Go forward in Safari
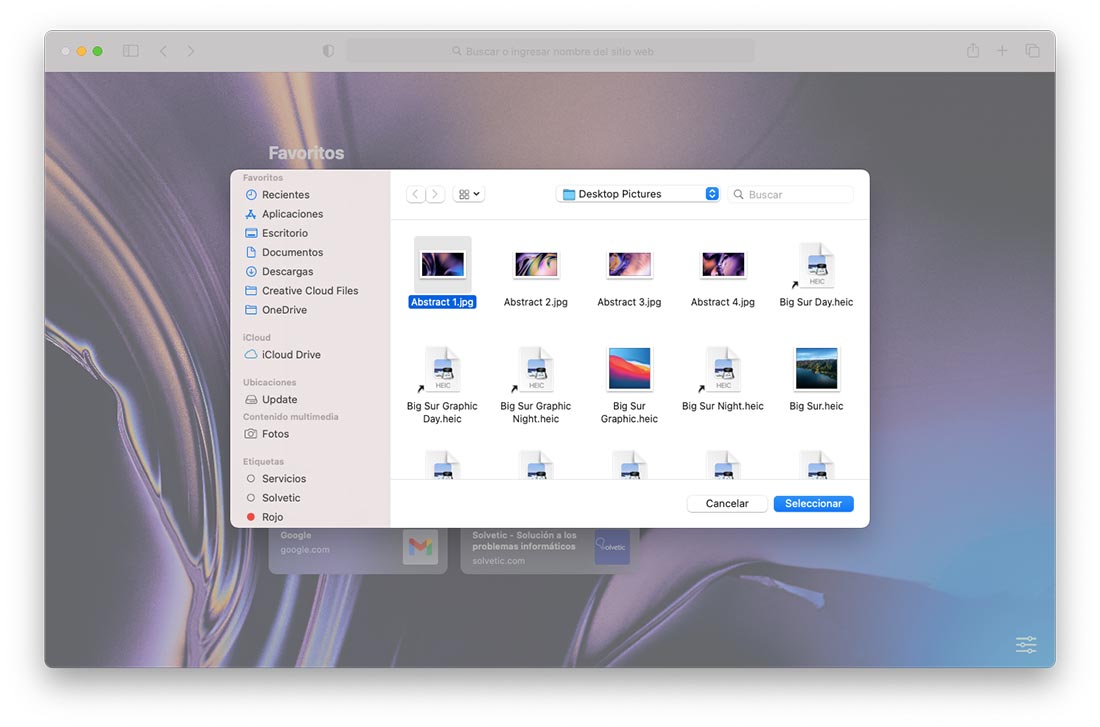Screen dimensions: 1100x727 190,51
